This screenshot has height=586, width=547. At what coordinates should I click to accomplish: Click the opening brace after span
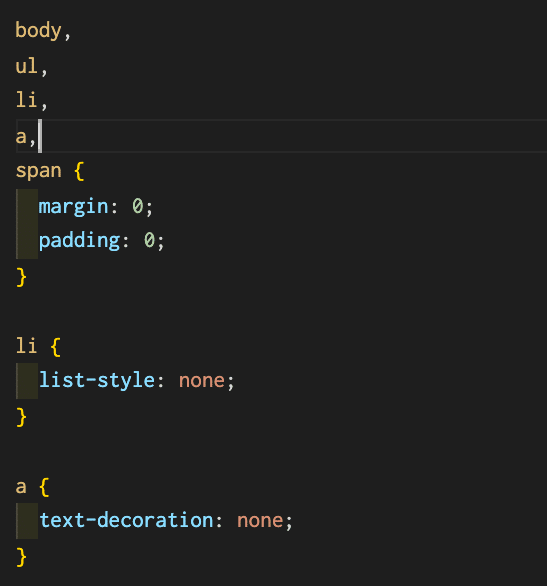coord(79,171)
